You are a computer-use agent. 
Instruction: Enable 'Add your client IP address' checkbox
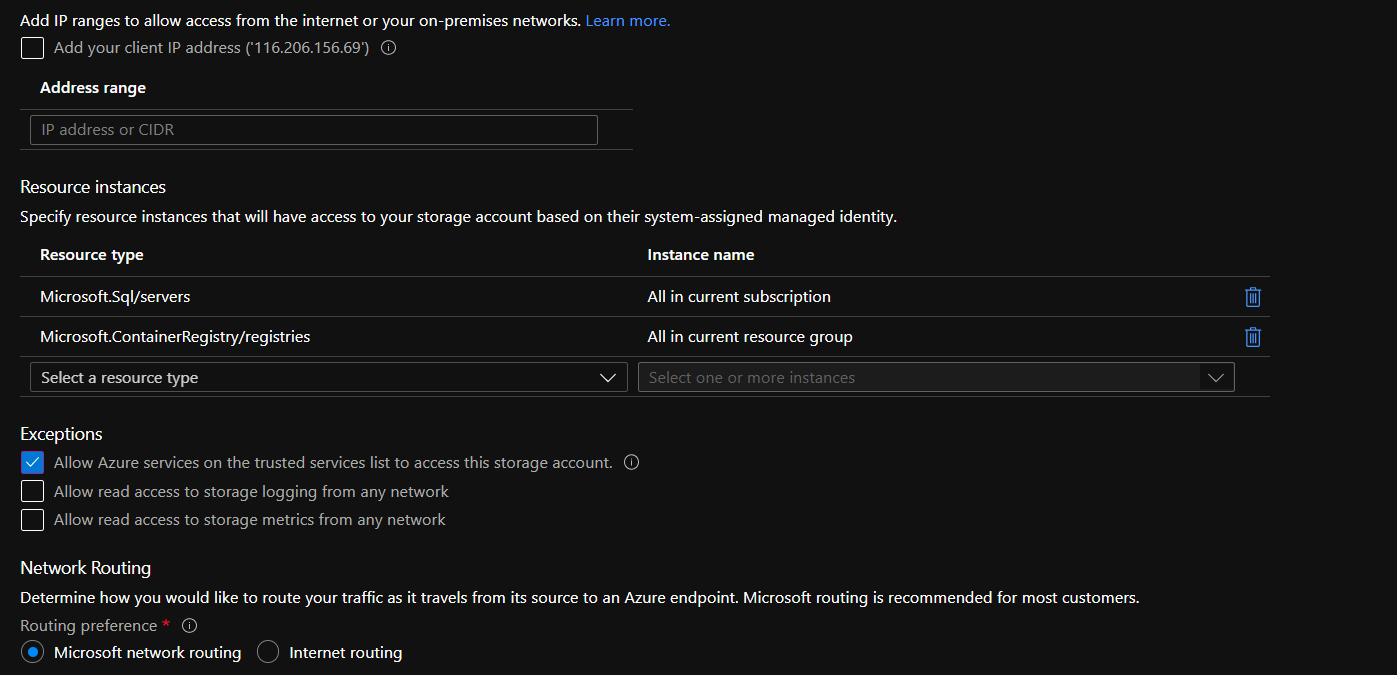[33, 48]
